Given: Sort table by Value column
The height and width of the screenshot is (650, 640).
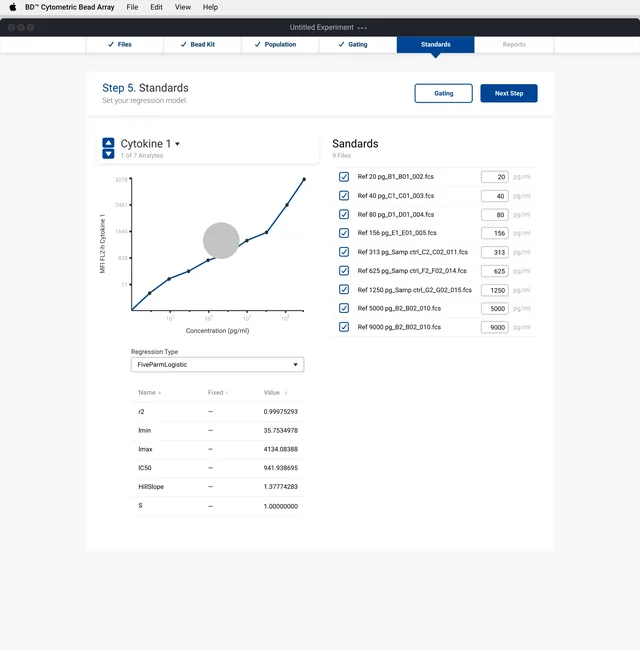Looking at the screenshot, I should (275, 393).
